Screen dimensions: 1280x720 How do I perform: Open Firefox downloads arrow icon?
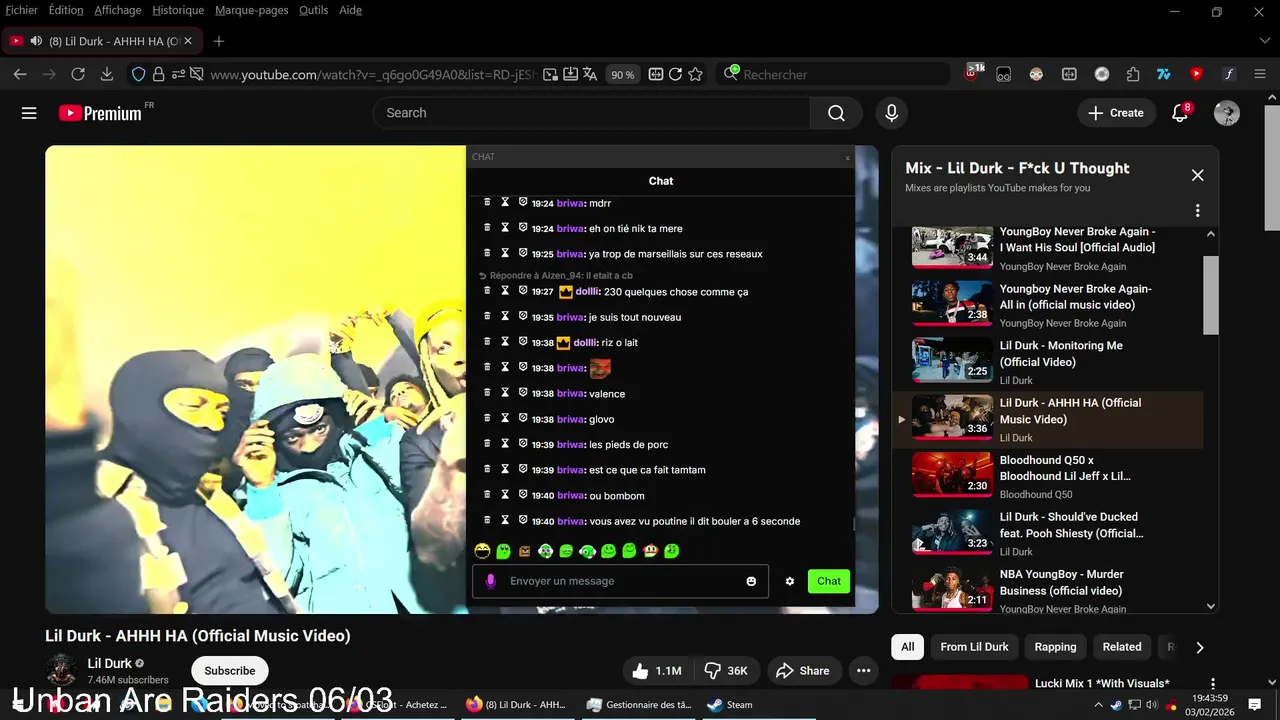[107, 74]
